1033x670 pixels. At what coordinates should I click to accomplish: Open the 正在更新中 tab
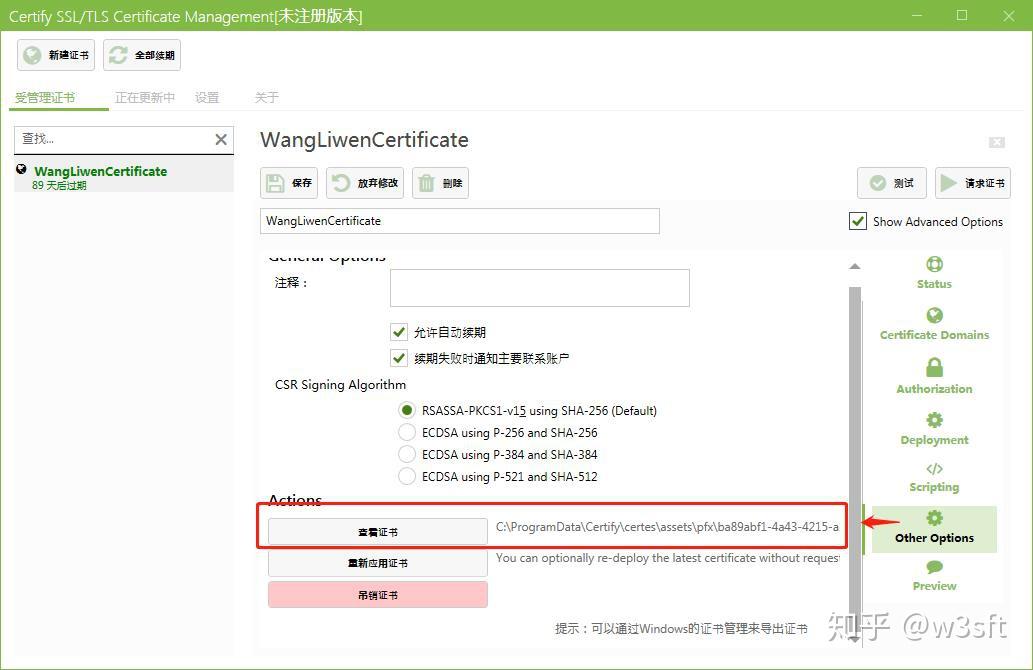(145, 98)
